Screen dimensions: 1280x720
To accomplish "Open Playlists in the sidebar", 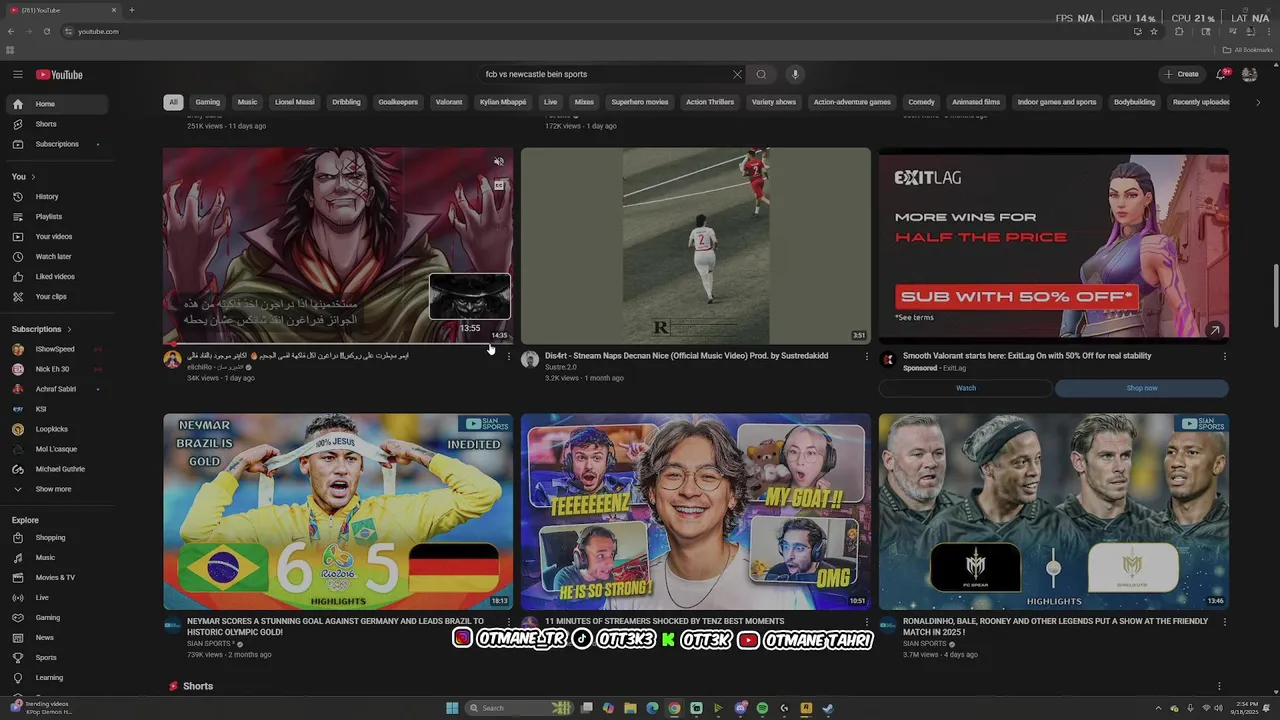I will click(x=58, y=217).
